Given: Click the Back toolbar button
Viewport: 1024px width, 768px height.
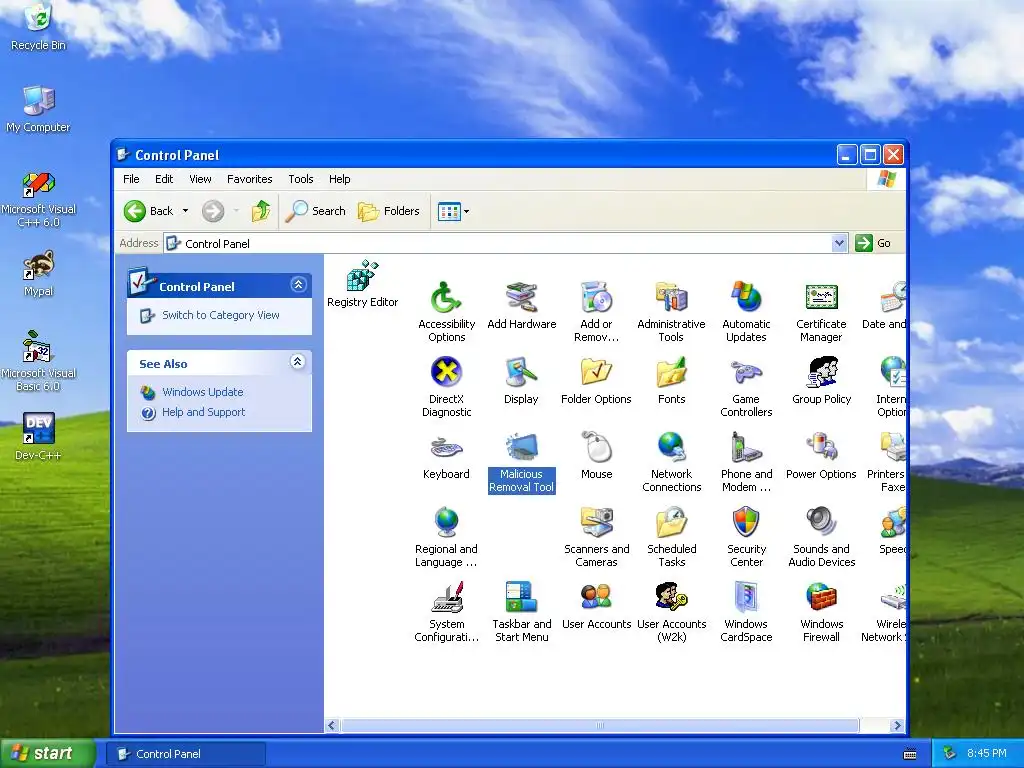Looking at the screenshot, I should click(149, 211).
